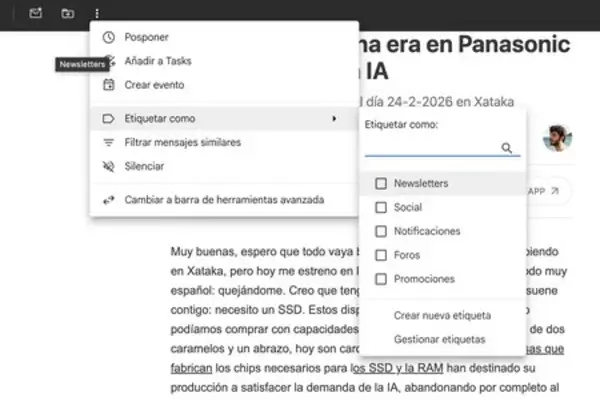
Task: Click the three-dot more options icon
Action: [97, 14]
